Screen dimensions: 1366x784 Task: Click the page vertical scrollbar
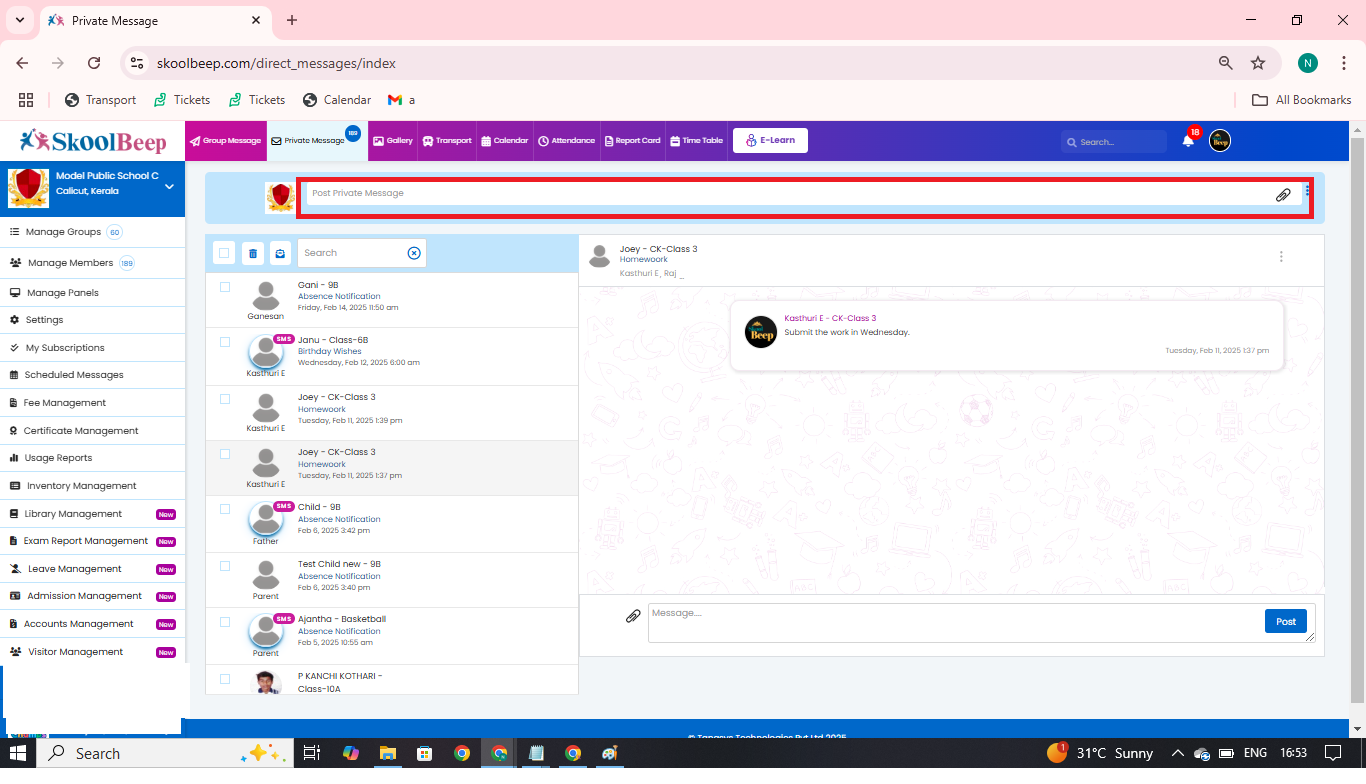click(1357, 420)
